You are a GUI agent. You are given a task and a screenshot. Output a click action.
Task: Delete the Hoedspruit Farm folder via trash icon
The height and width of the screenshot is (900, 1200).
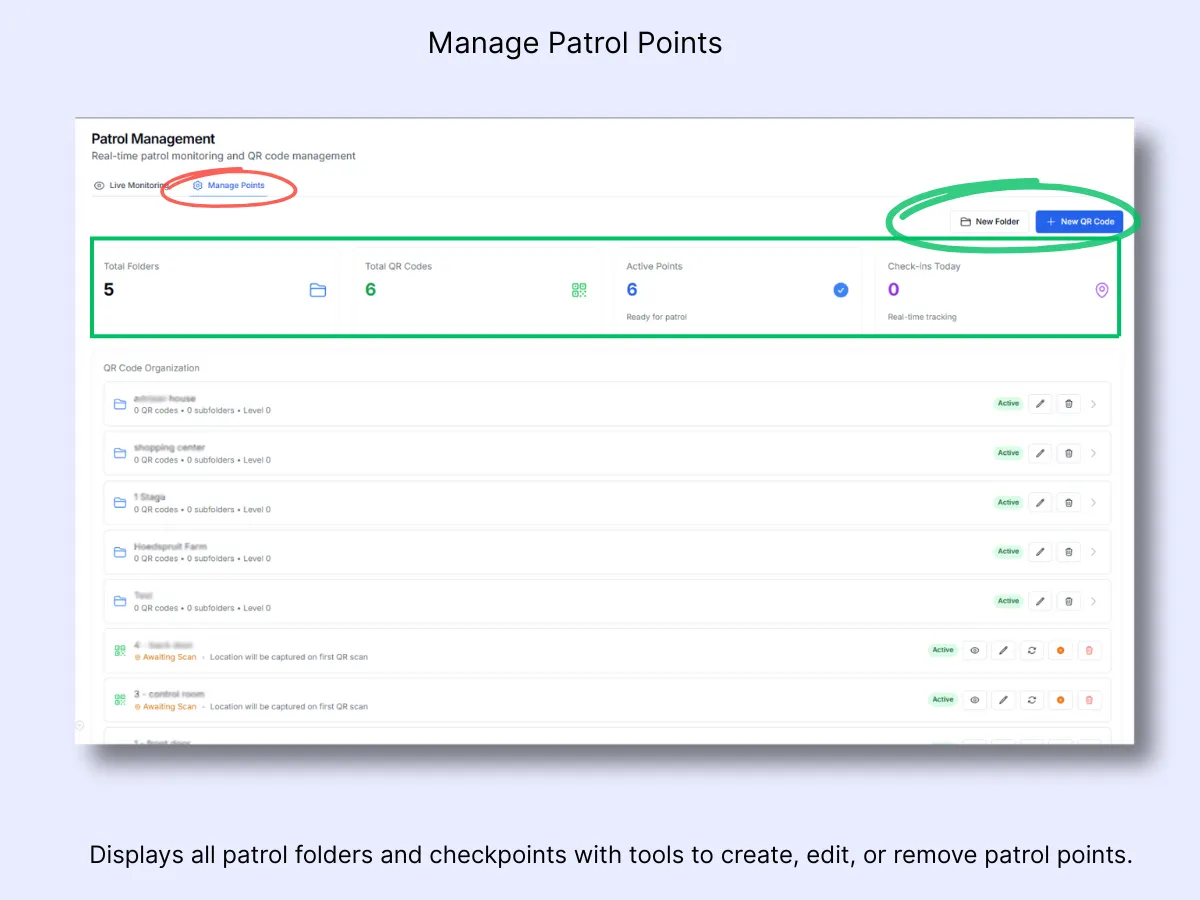(1068, 551)
